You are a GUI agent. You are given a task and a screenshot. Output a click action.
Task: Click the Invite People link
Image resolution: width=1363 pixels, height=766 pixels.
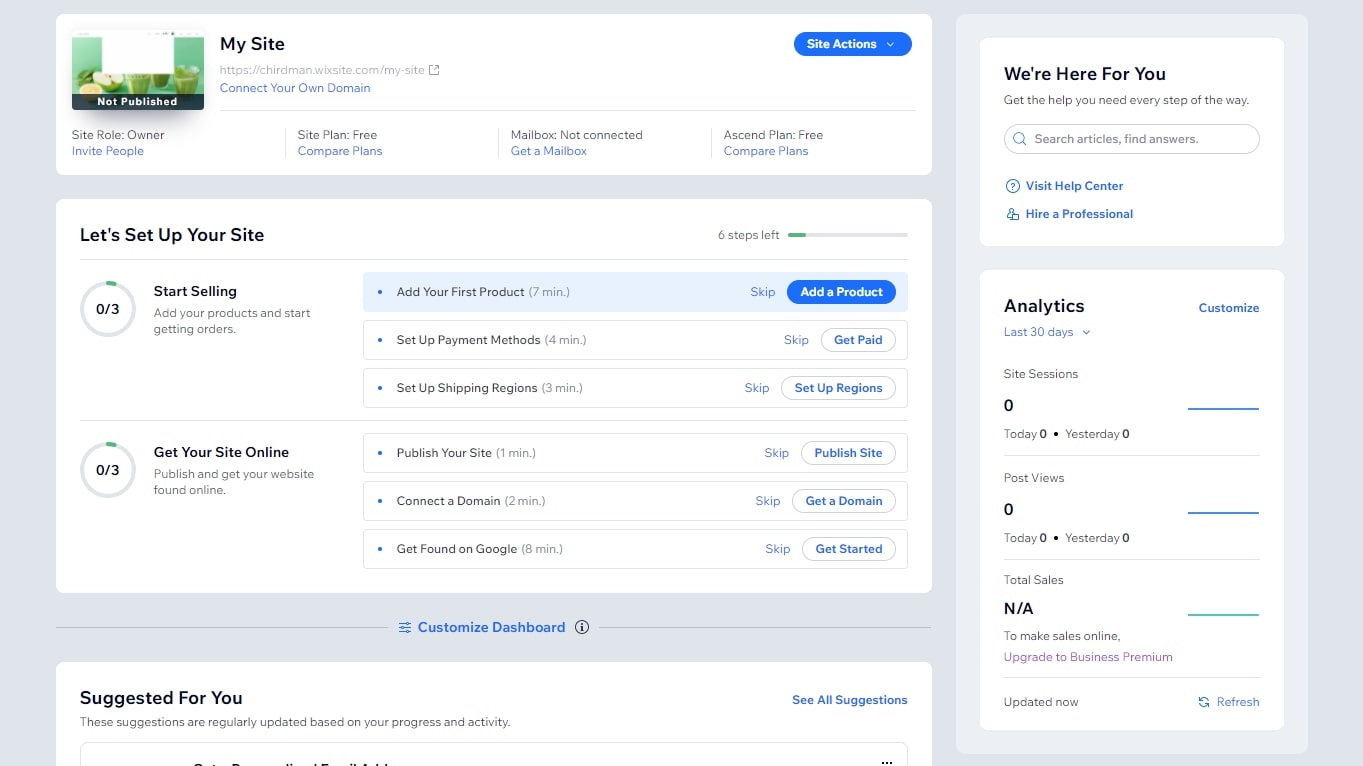coord(108,151)
